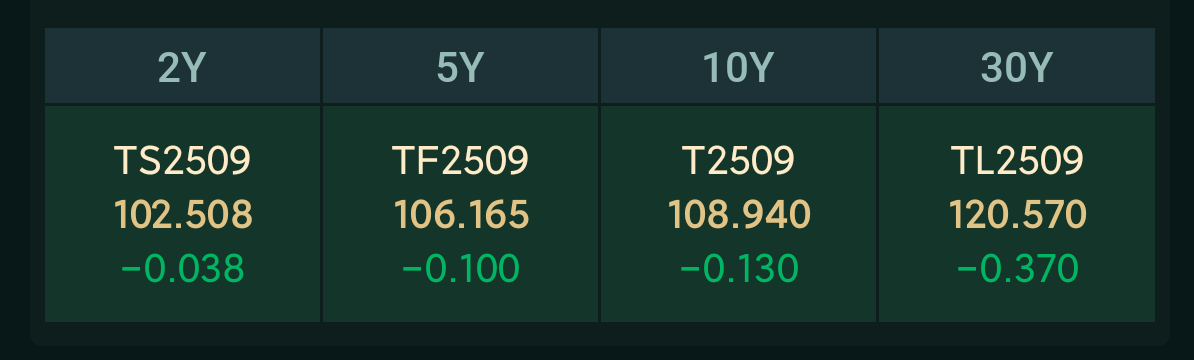Click the 108.940 price value
This screenshot has height=360, width=1194.
pyautogui.click(x=739, y=215)
